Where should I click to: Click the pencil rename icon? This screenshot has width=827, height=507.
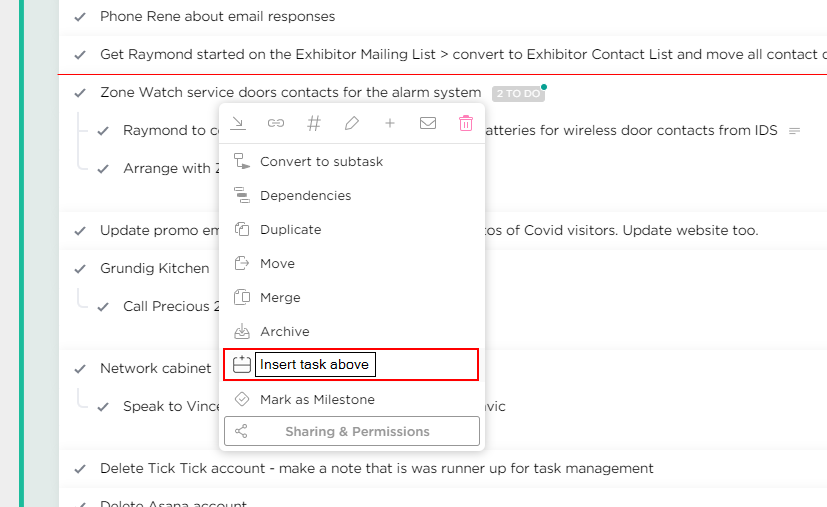pos(351,124)
